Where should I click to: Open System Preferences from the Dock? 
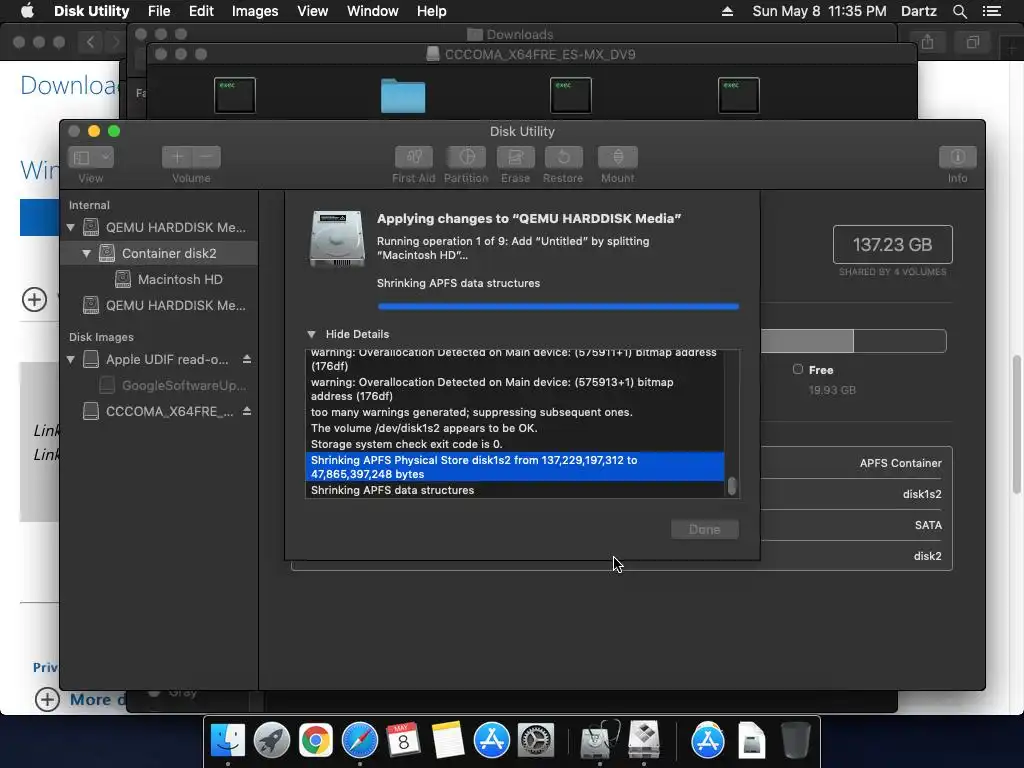(536, 741)
